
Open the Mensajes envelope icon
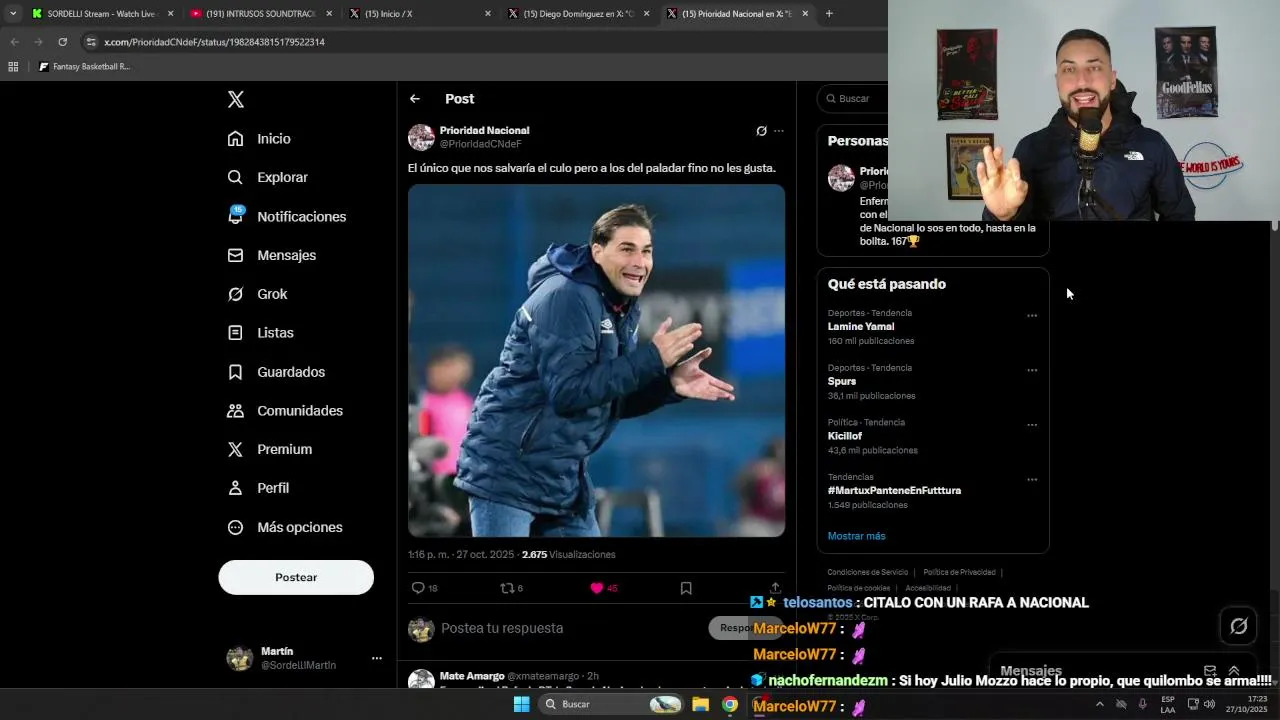pos(235,255)
